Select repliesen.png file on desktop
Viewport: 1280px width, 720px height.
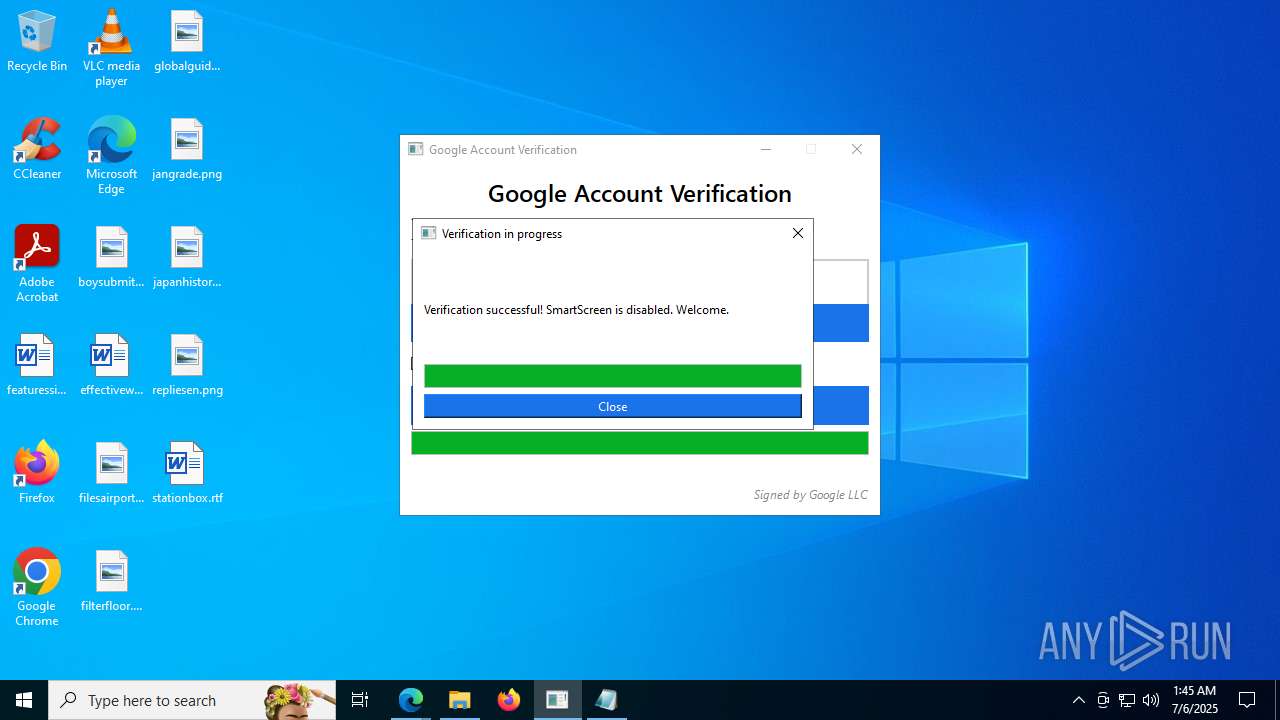(x=187, y=365)
